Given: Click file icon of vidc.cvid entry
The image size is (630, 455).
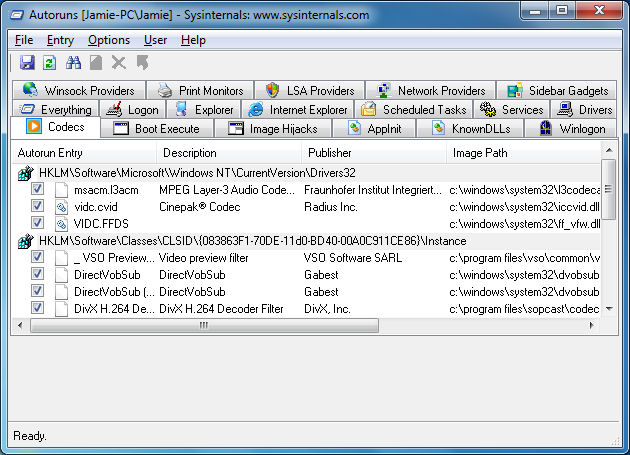Looking at the screenshot, I should [x=61, y=207].
